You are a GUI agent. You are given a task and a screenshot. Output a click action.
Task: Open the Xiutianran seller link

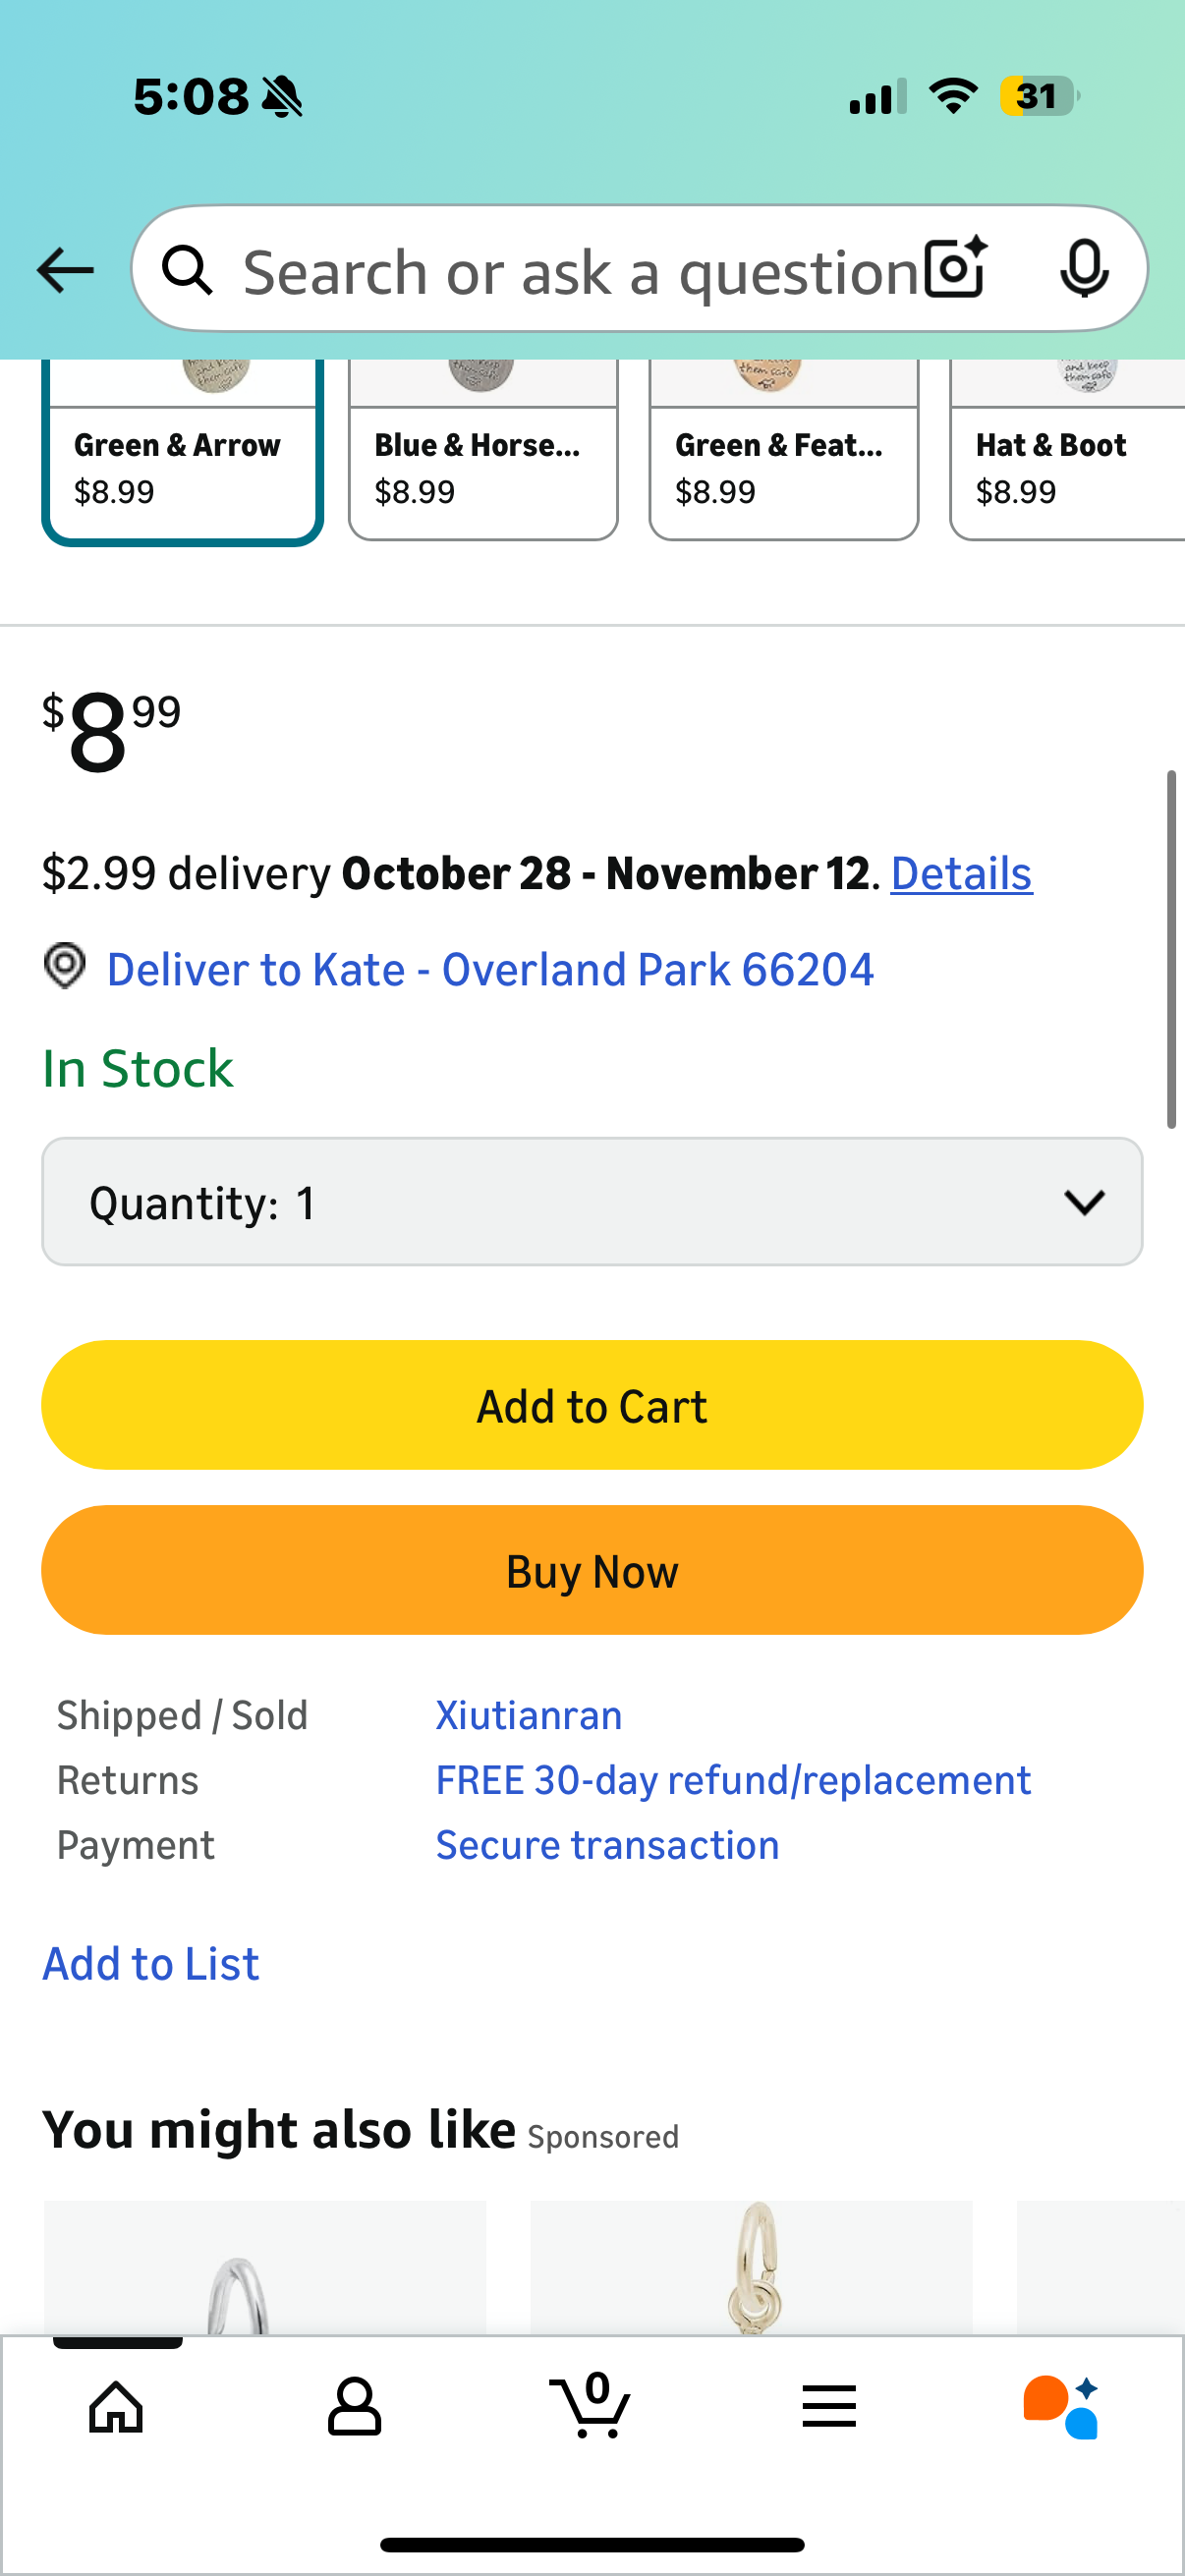[529, 1716]
